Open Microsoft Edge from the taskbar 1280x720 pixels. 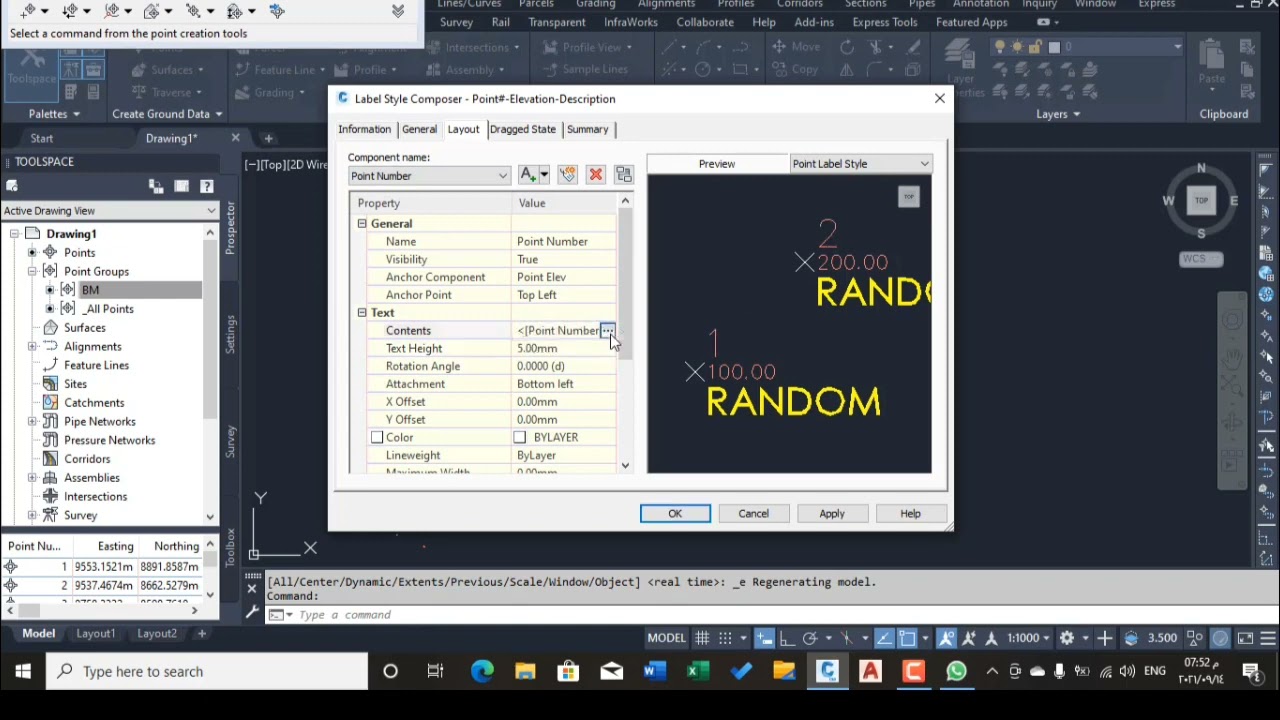[482, 672]
